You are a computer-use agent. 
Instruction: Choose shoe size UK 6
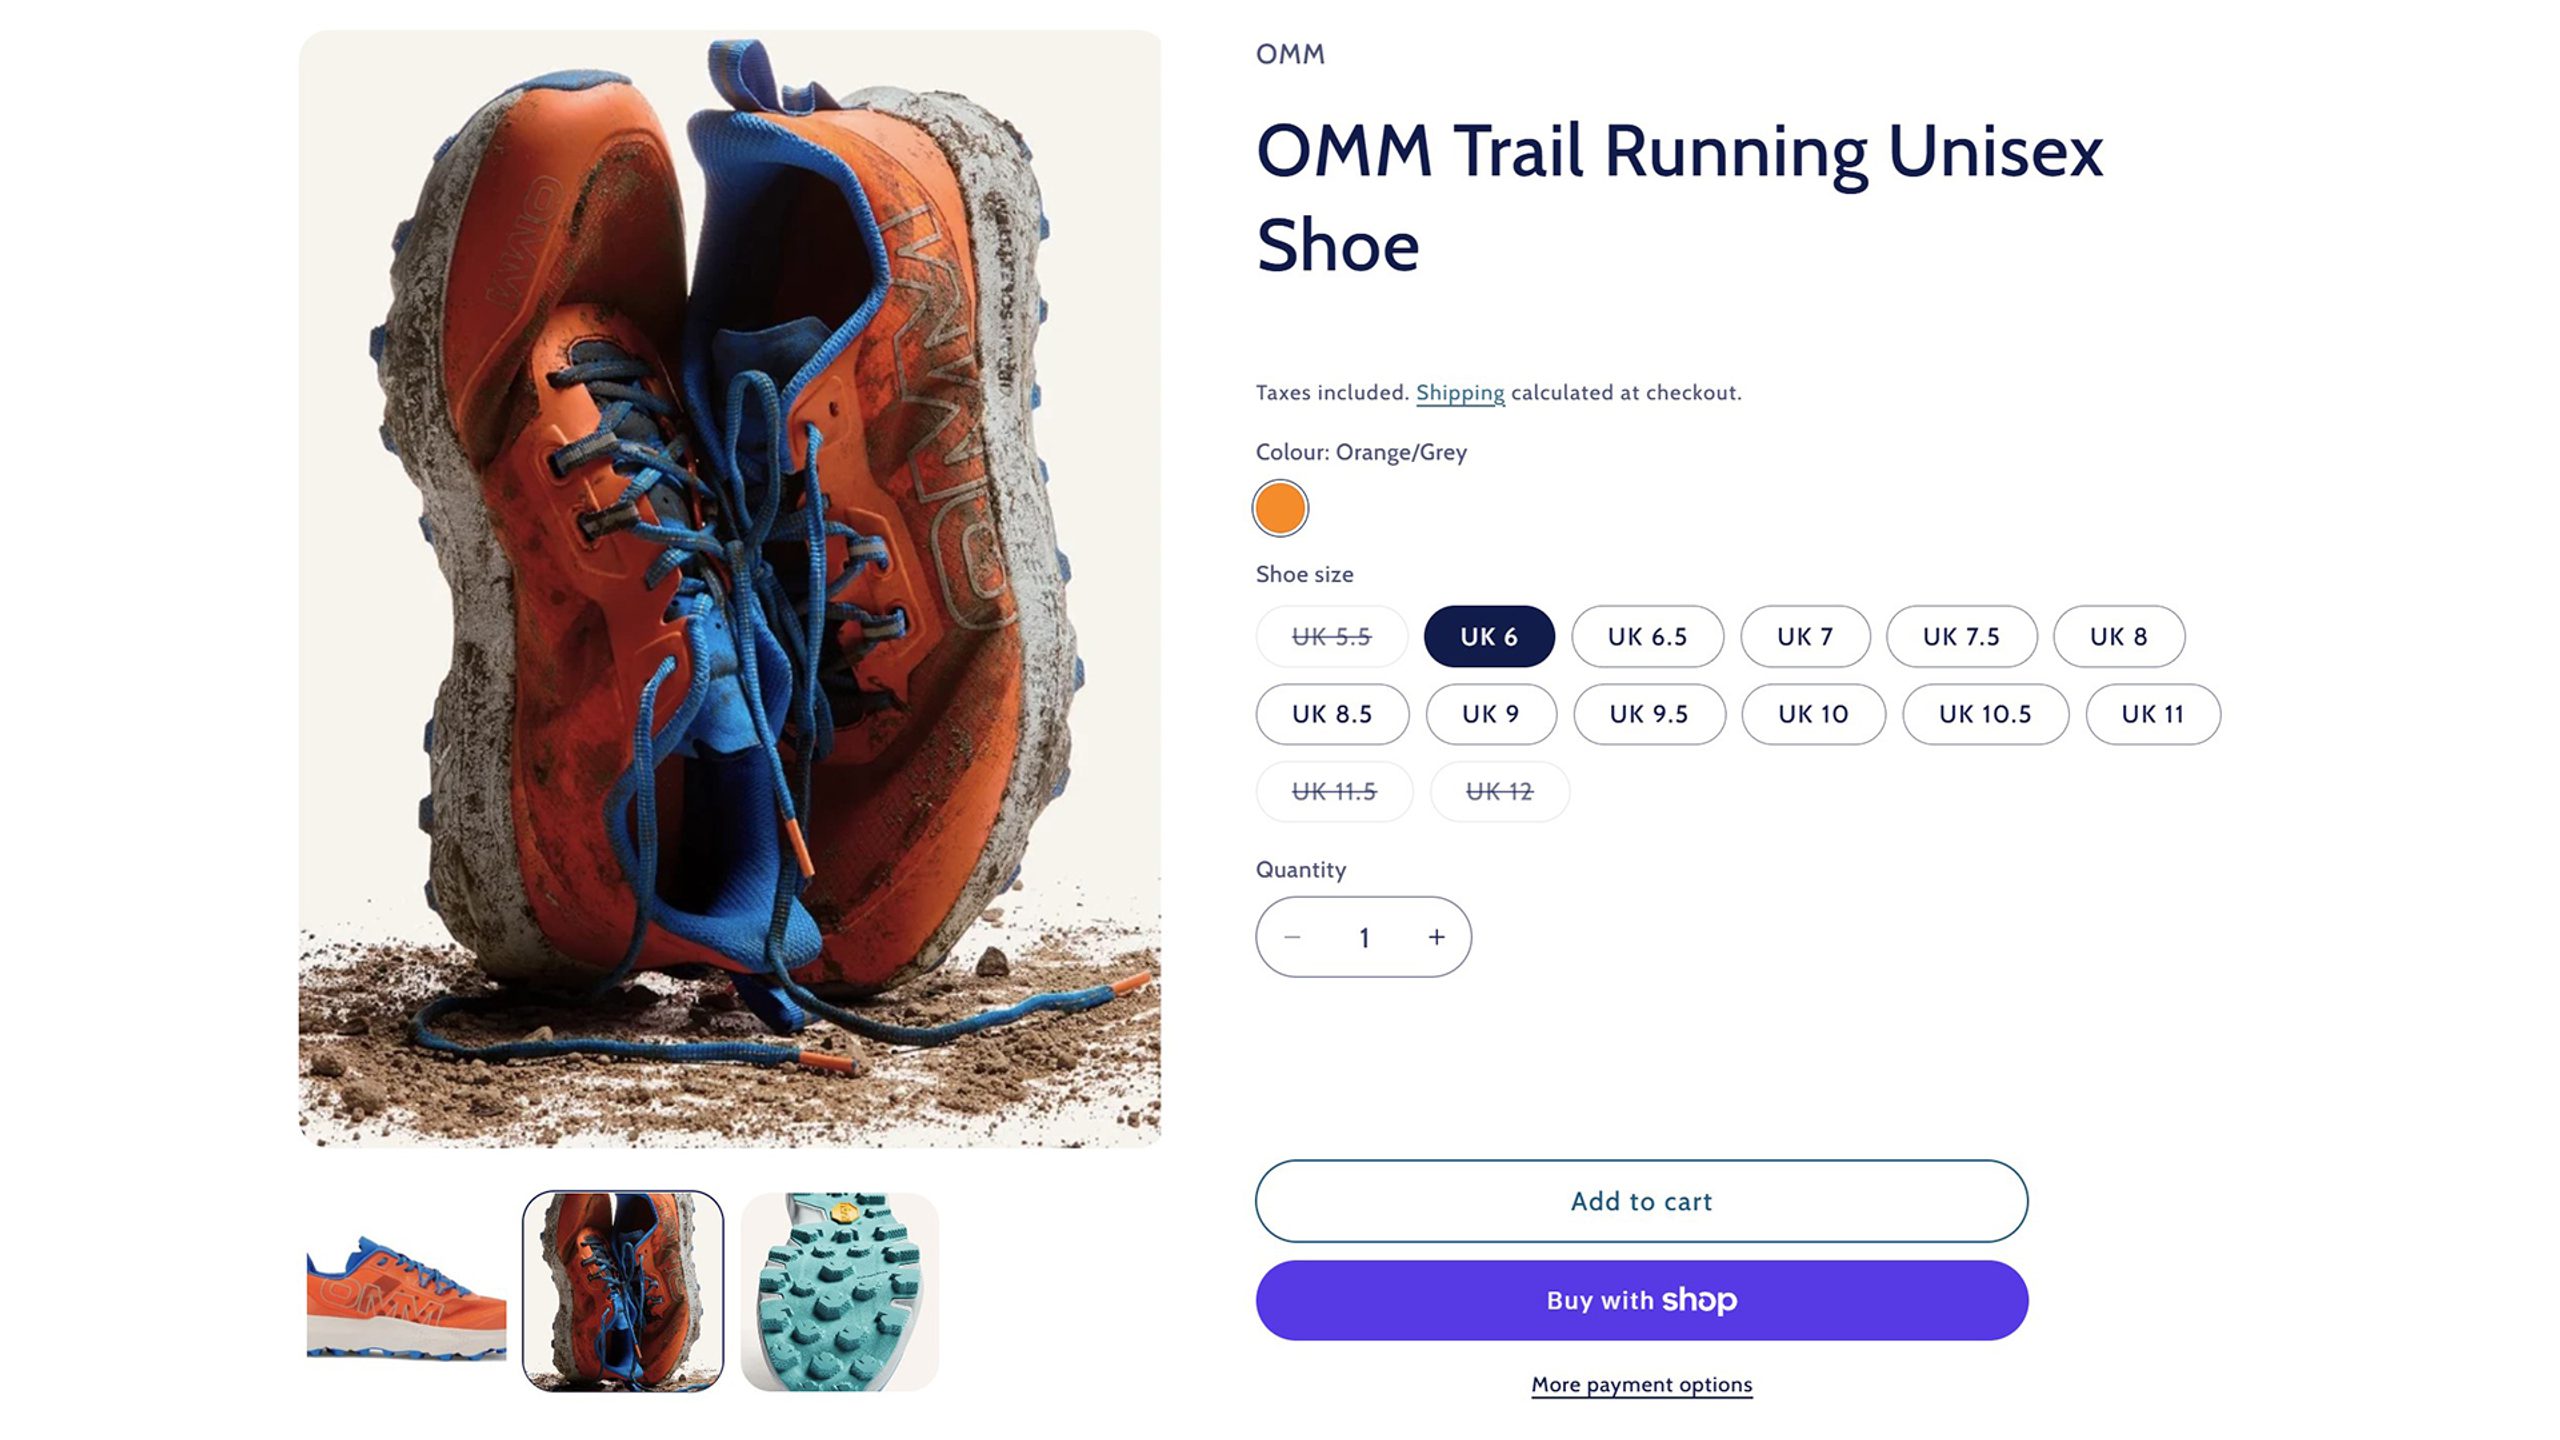(x=1489, y=636)
